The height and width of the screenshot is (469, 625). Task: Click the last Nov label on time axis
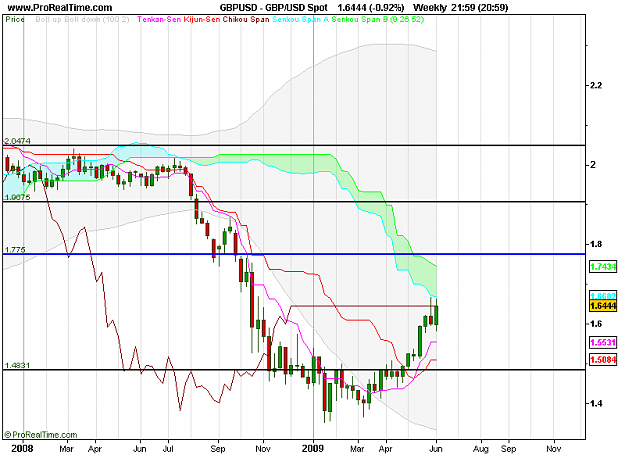[553, 449]
